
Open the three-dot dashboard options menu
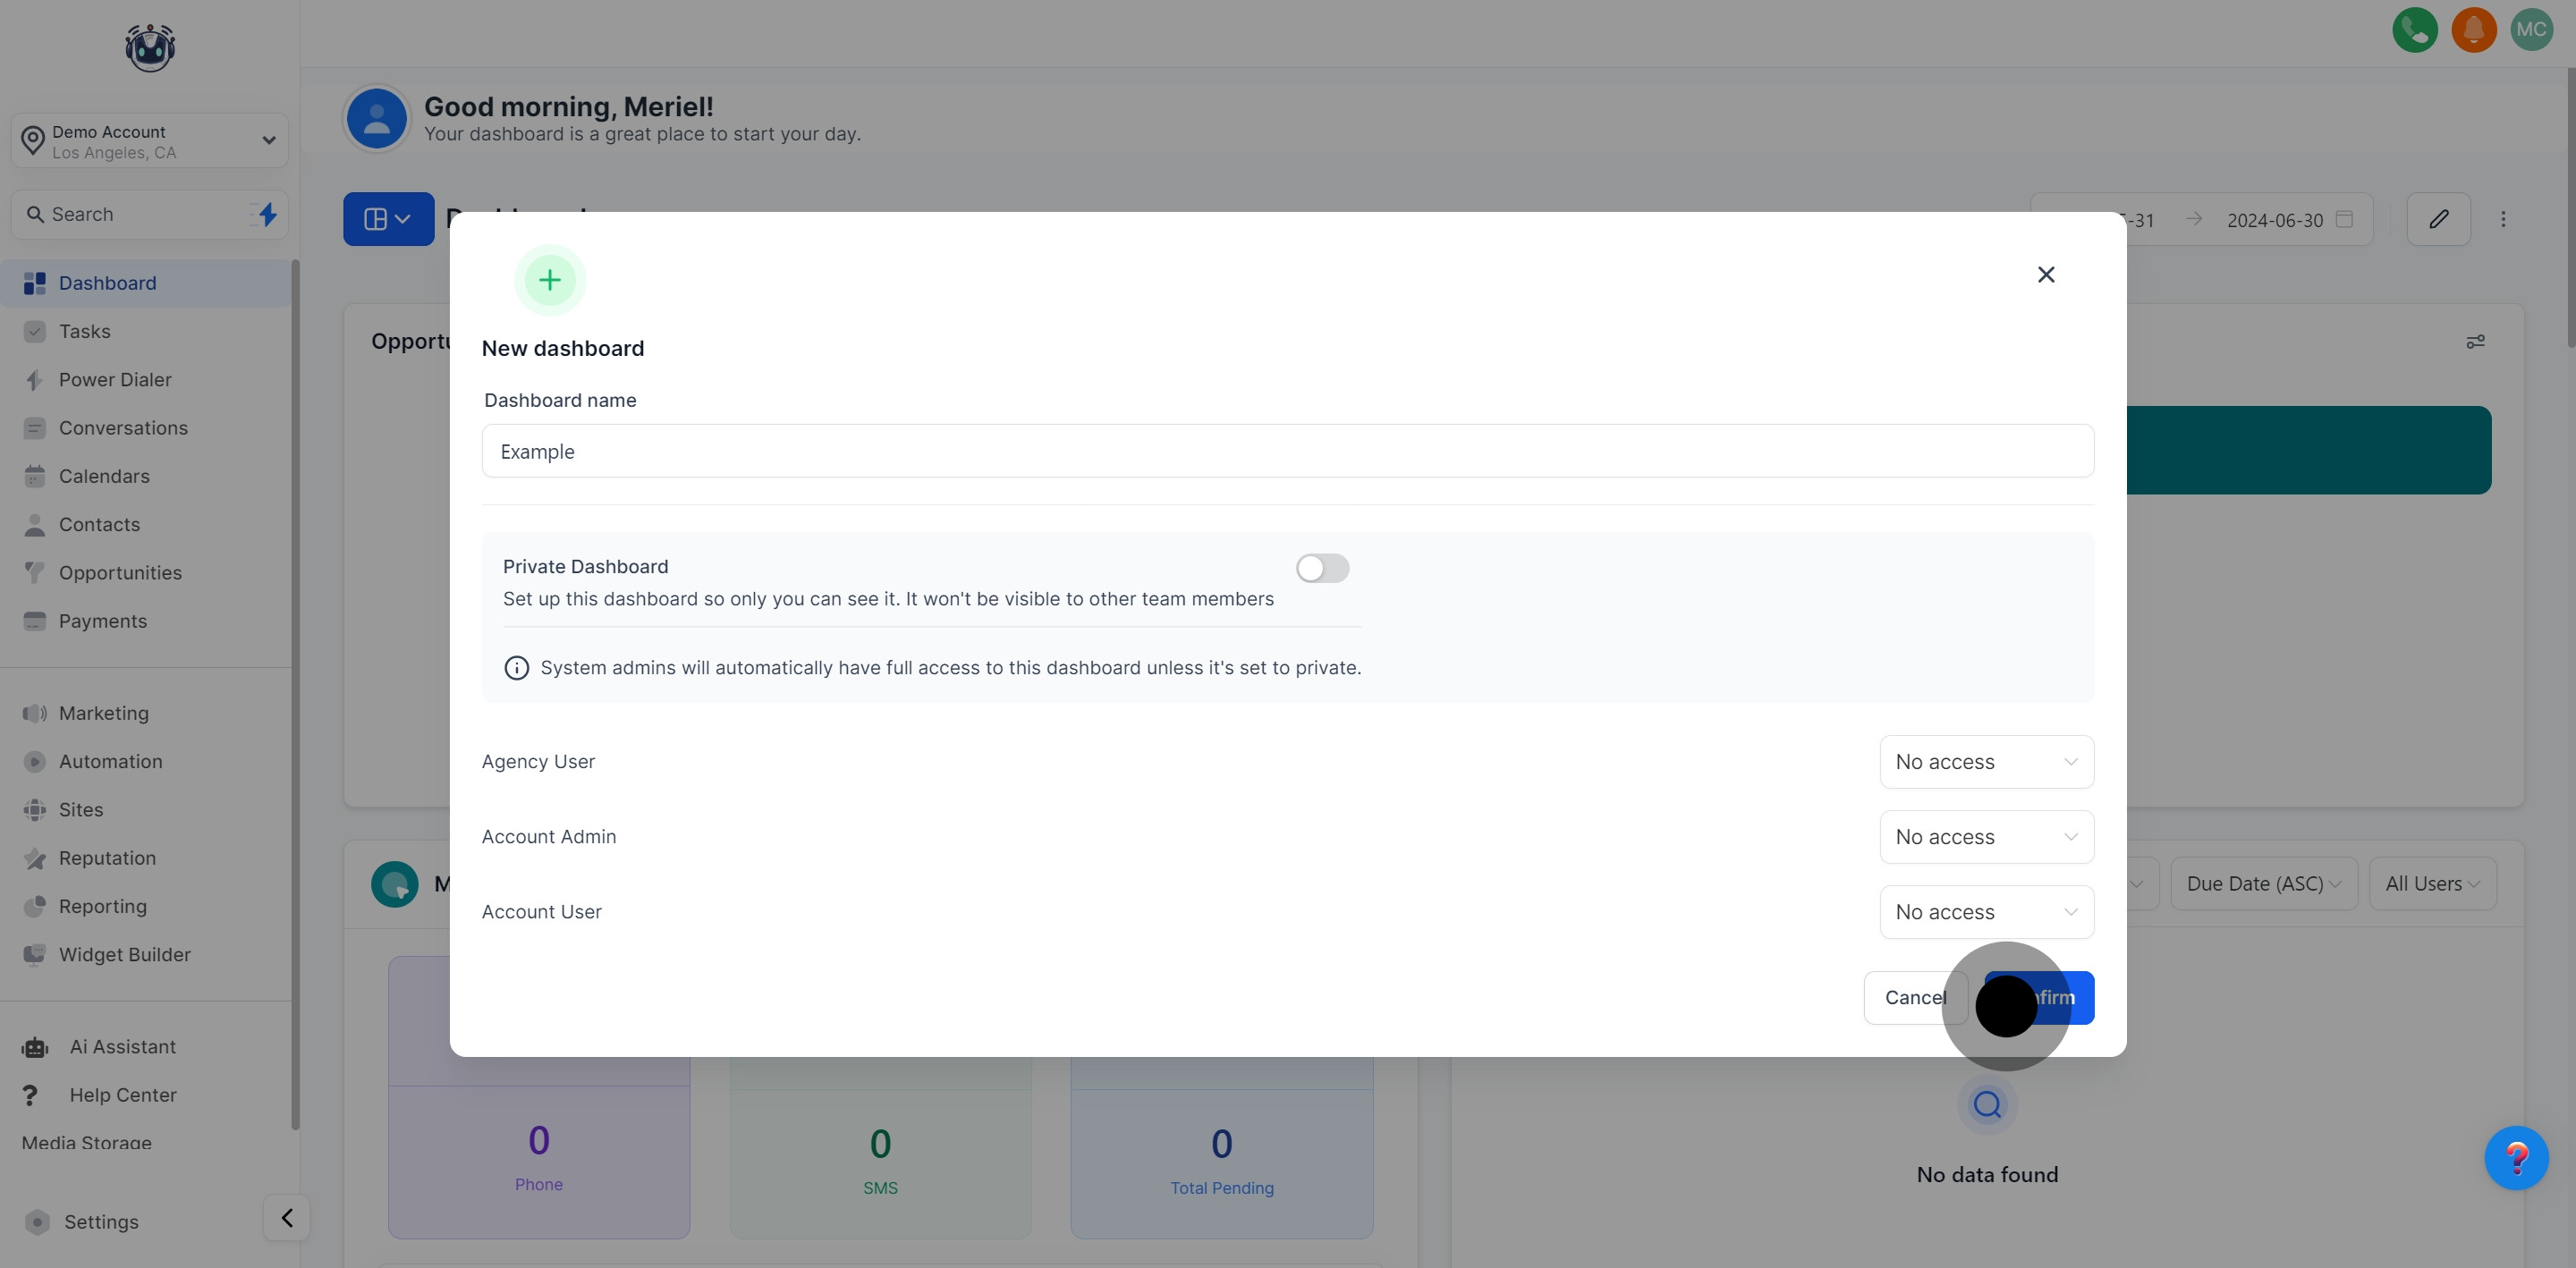pyautogui.click(x=2503, y=219)
